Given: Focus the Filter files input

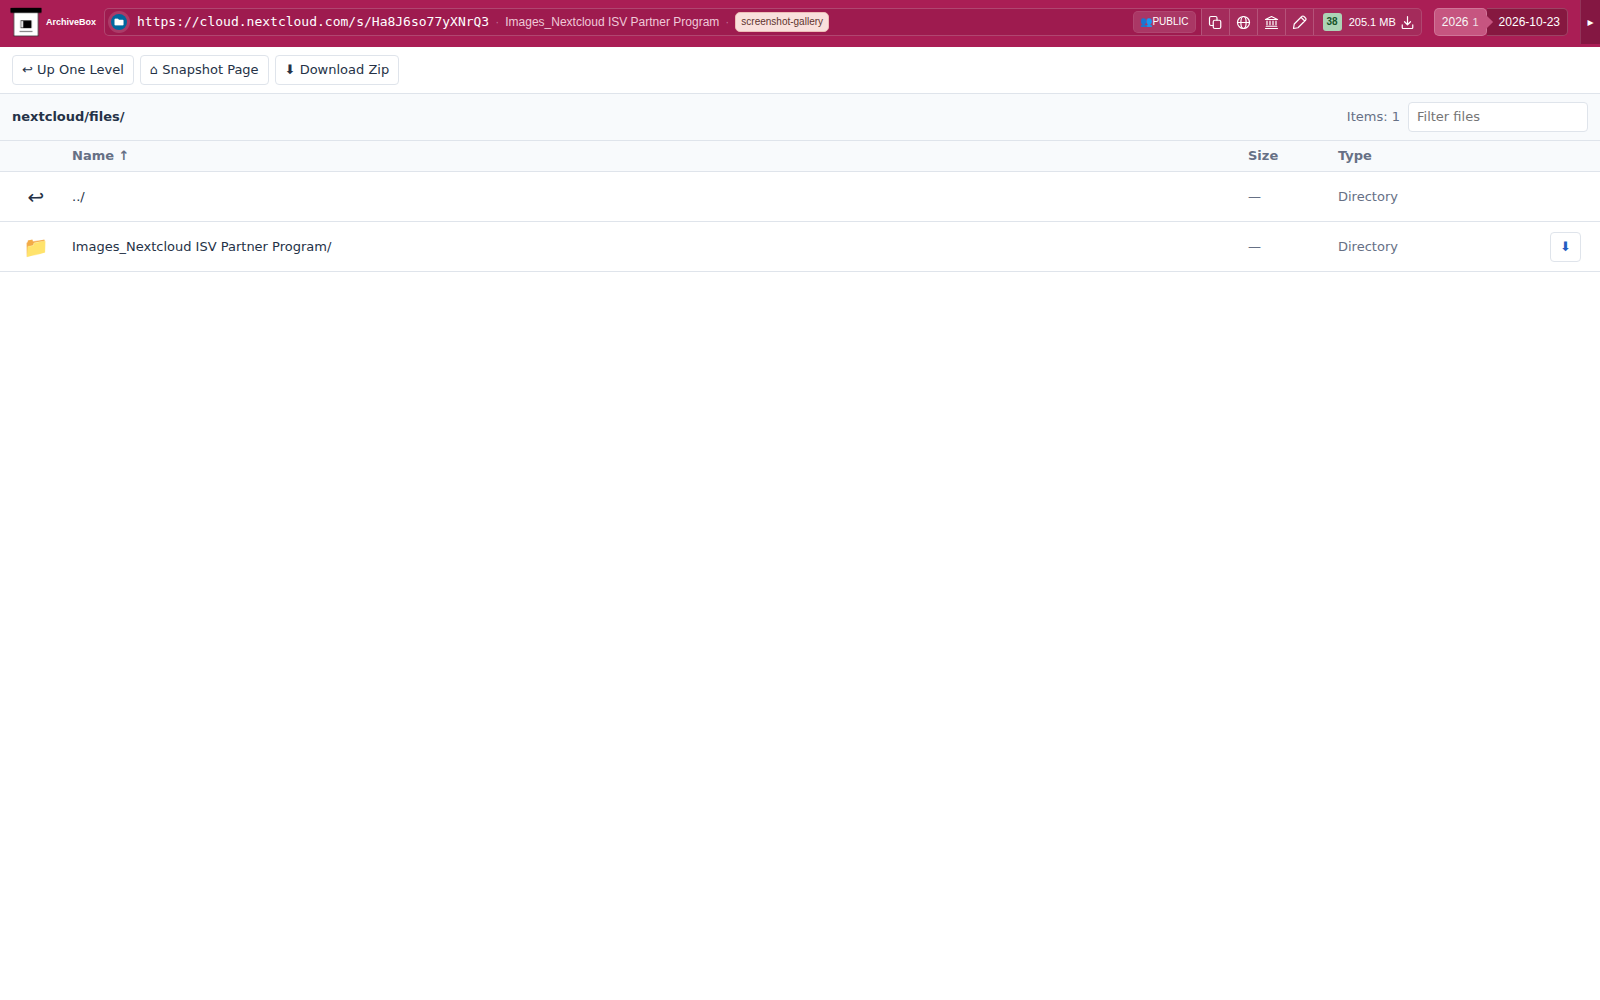Looking at the screenshot, I should click(x=1497, y=117).
